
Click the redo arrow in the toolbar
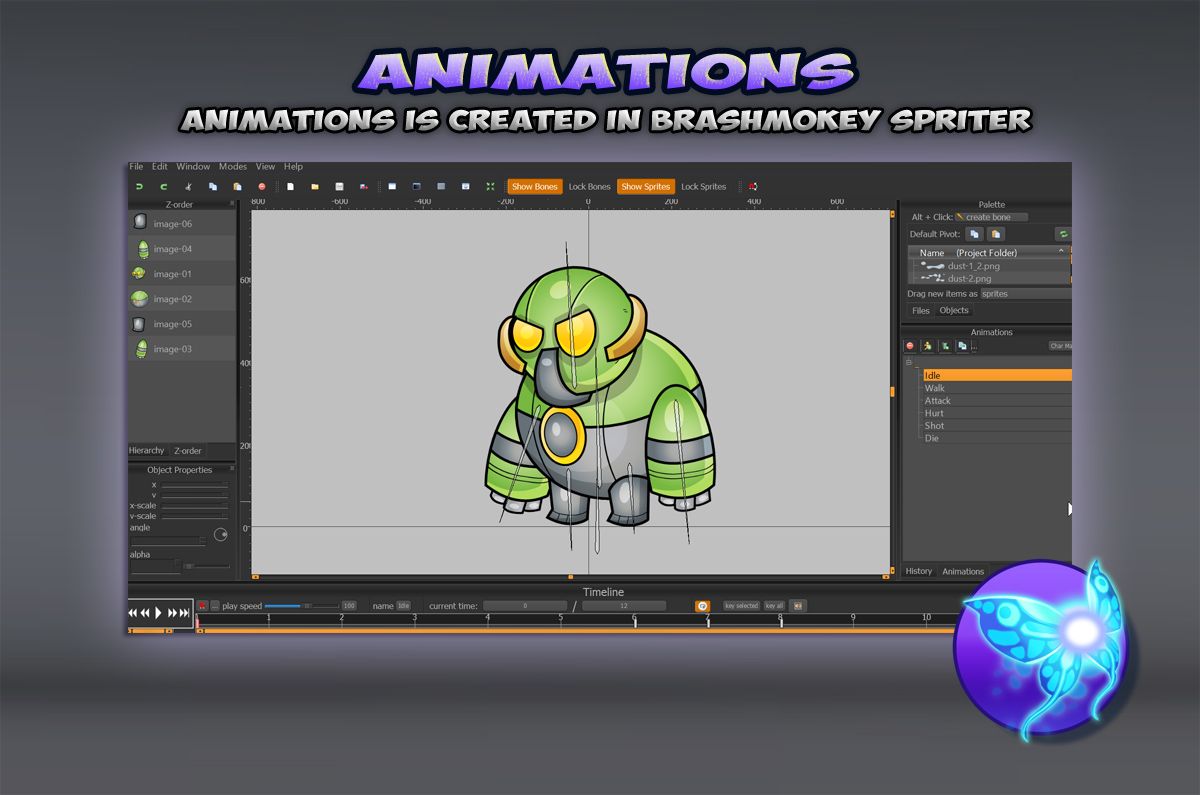click(x=163, y=187)
